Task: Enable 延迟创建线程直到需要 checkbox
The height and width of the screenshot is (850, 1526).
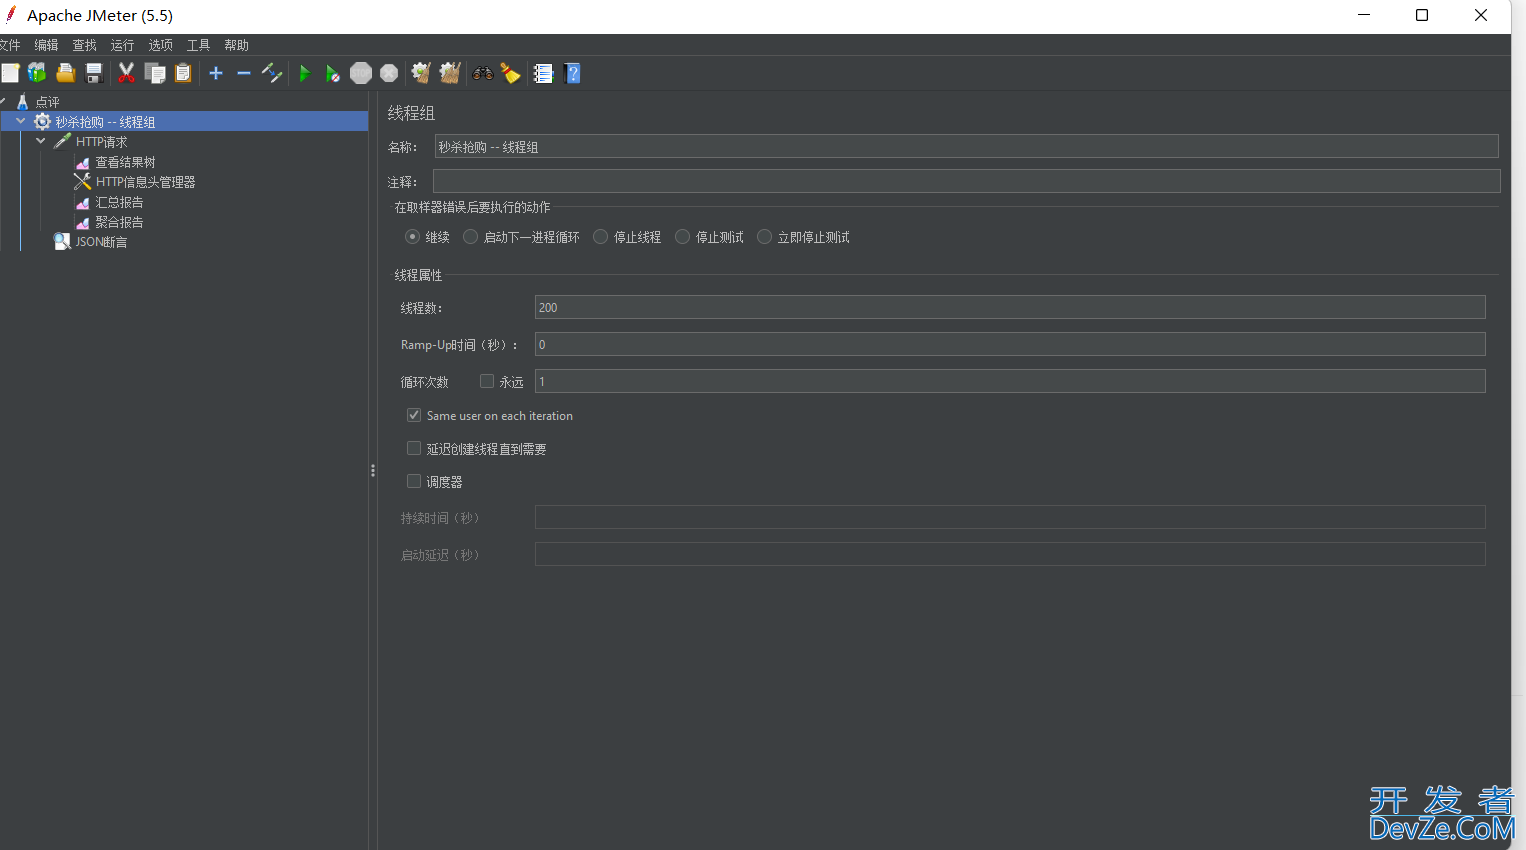Action: tap(414, 448)
